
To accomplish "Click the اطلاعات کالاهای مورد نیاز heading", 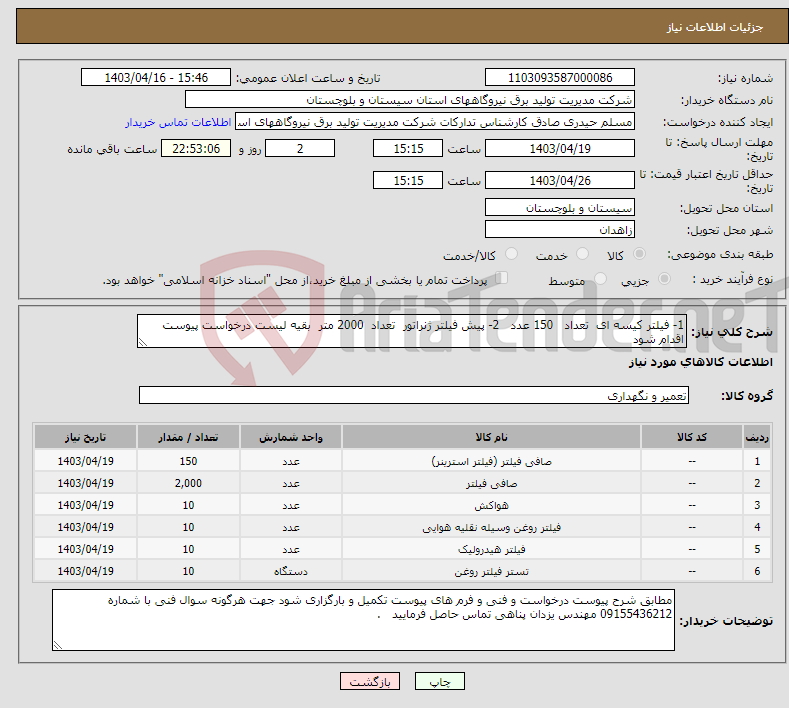I will click(700, 362).
